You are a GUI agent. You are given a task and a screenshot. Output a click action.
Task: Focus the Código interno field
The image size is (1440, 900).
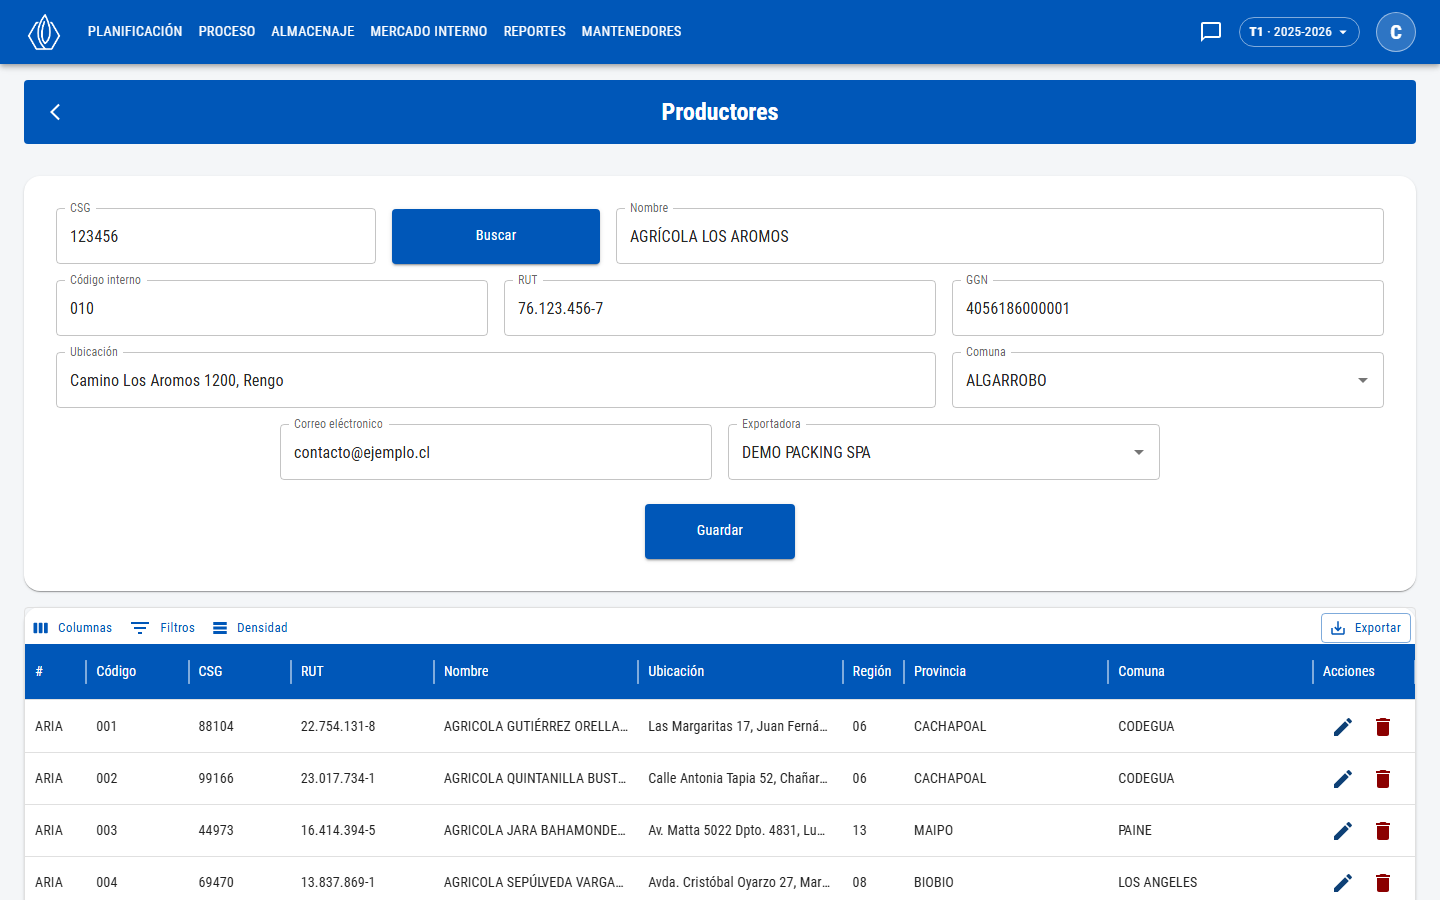point(272,308)
